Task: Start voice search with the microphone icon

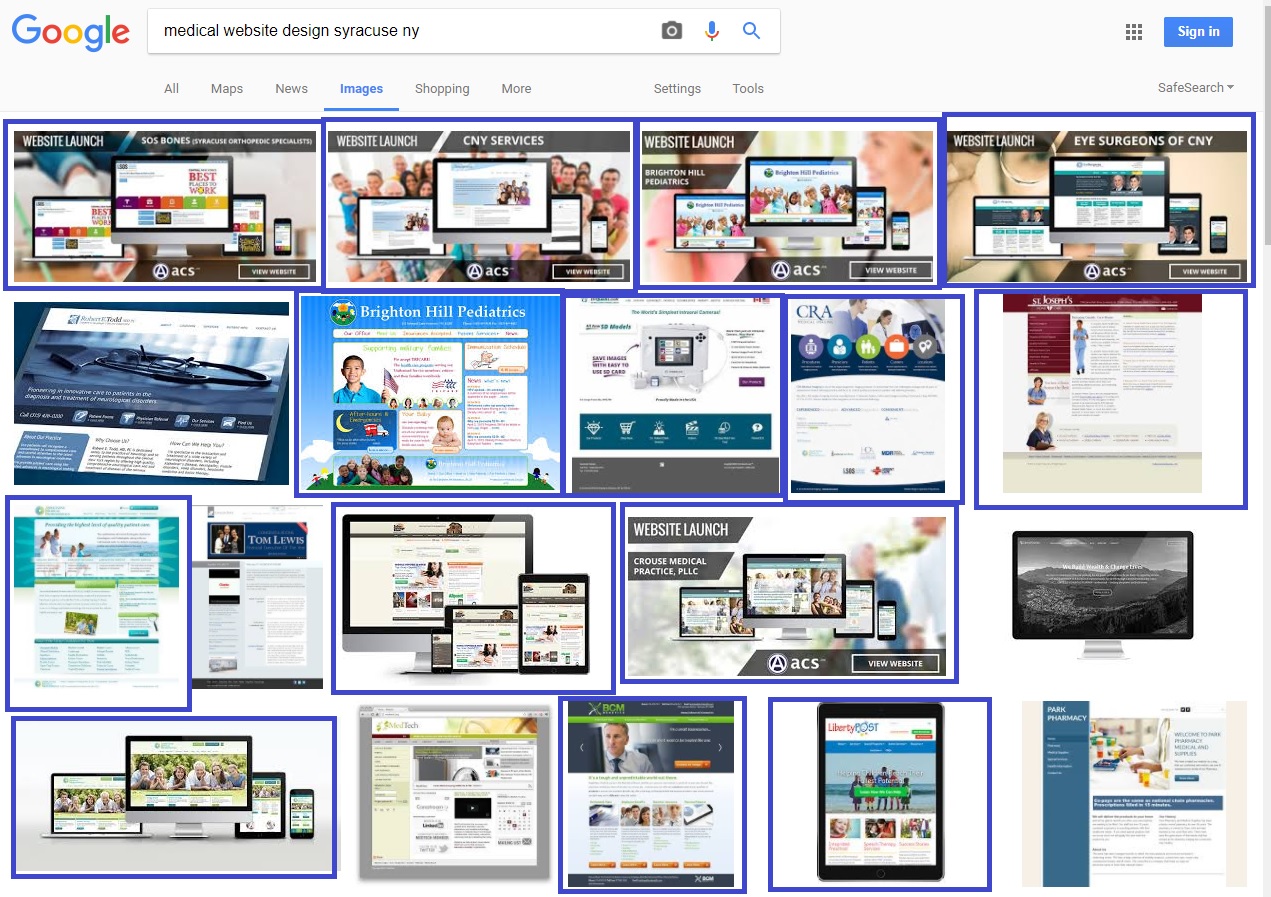Action: [x=712, y=31]
